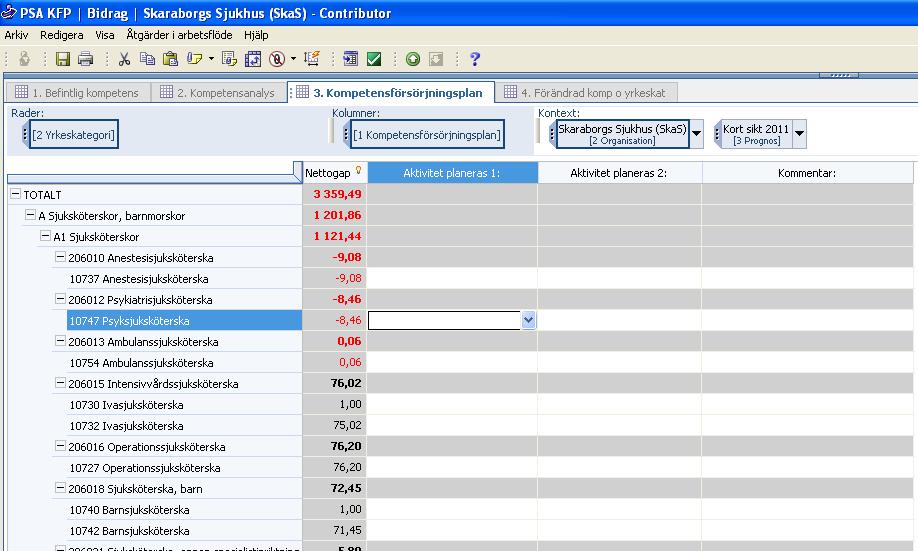The width and height of the screenshot is (918, 551).
Task: Open the Hjälp menu
Action: 256,35
